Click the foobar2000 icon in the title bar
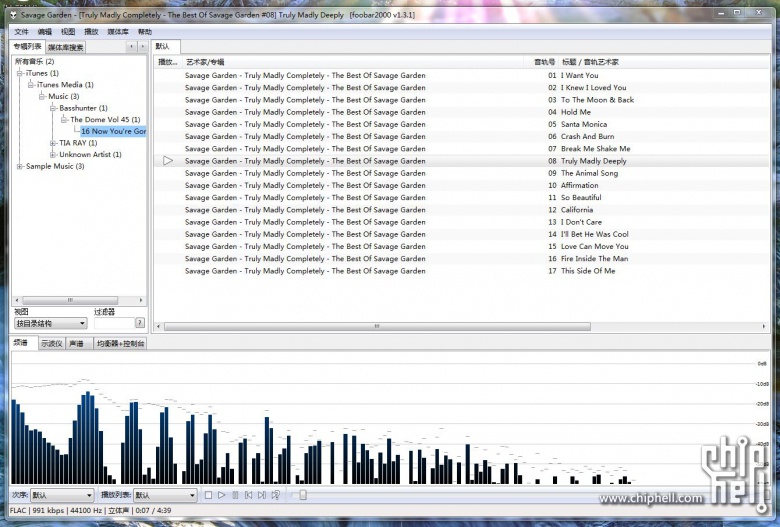This screenshot has width=780, height=527. tap(14, 15)
